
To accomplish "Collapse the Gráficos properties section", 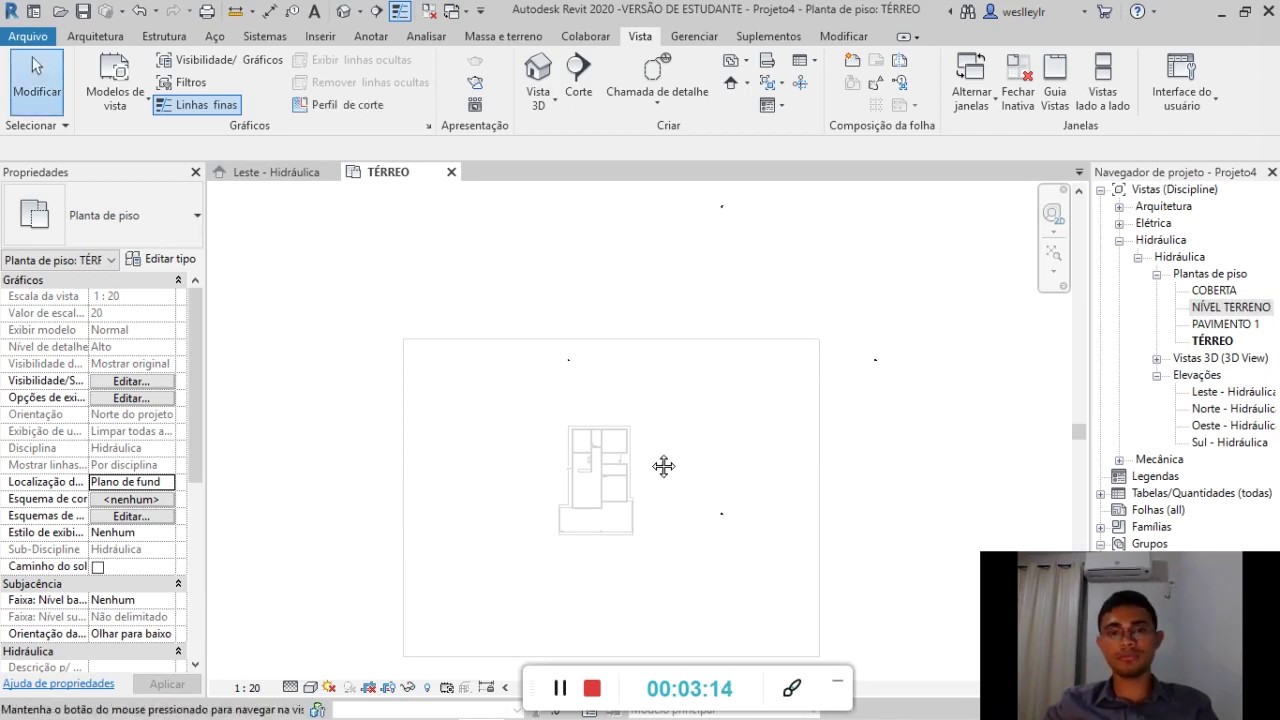I will (x=178, y=280).
